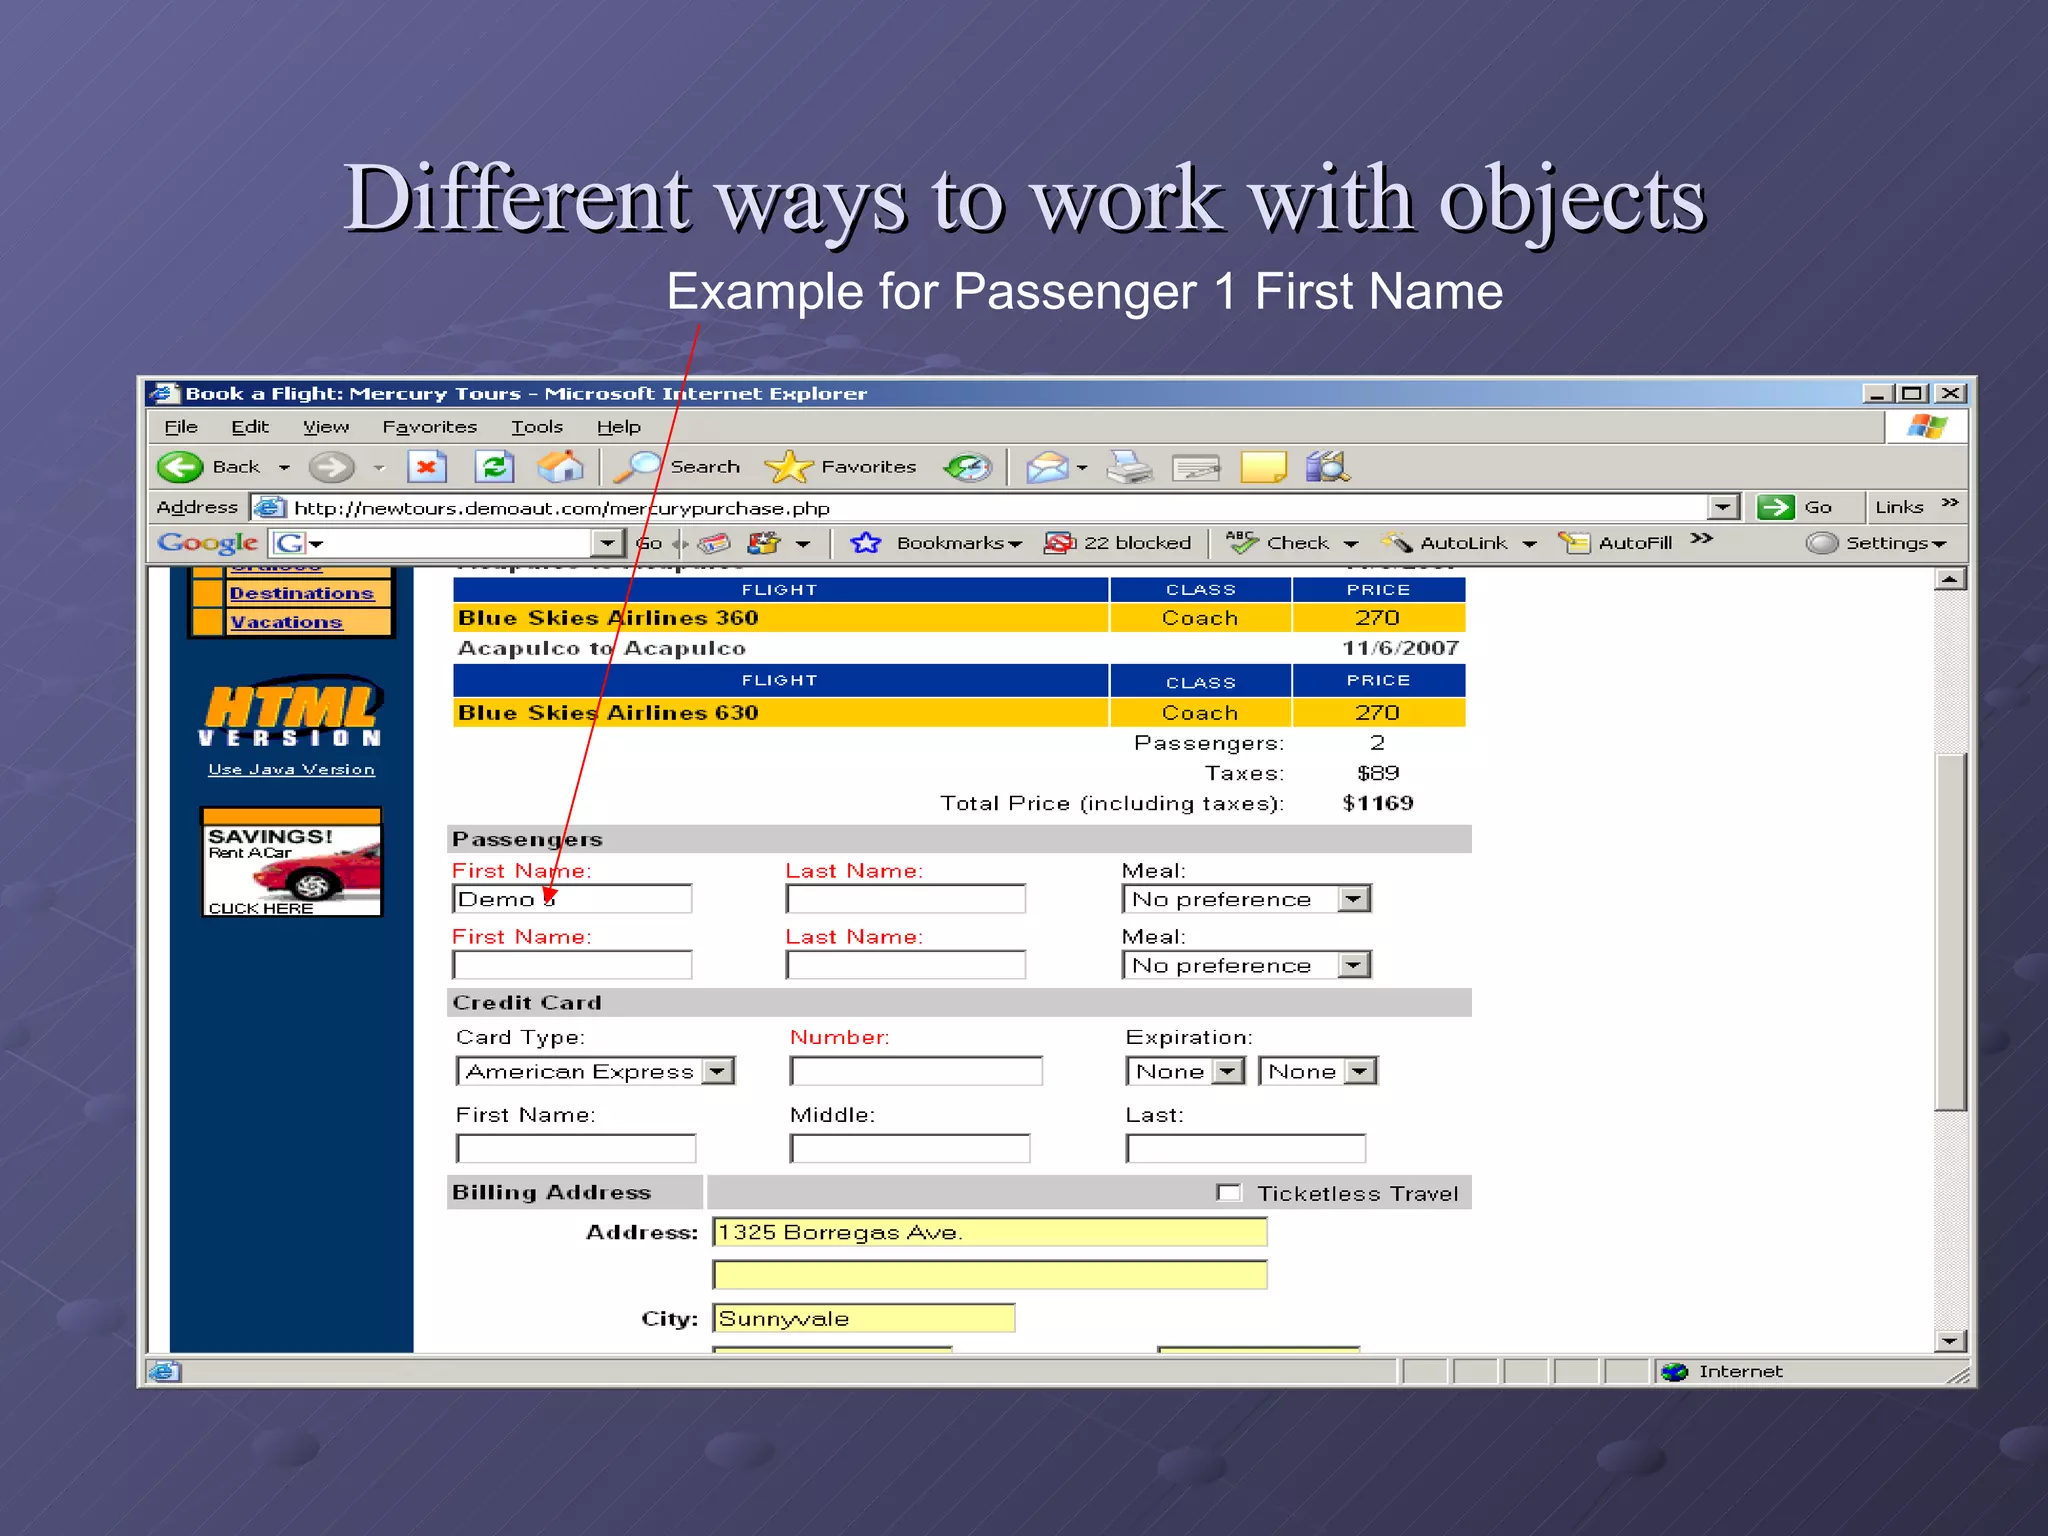This screenshot has width=2048, height=1536.
Task: Click the History icon
Action: [968, 467]
